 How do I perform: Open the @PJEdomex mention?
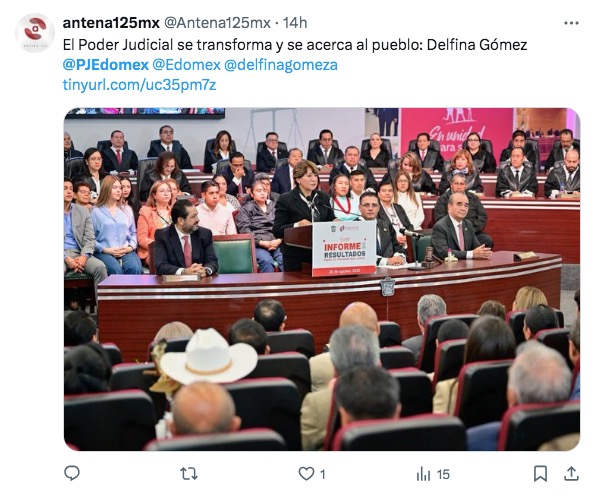click(x=105, y=65)
